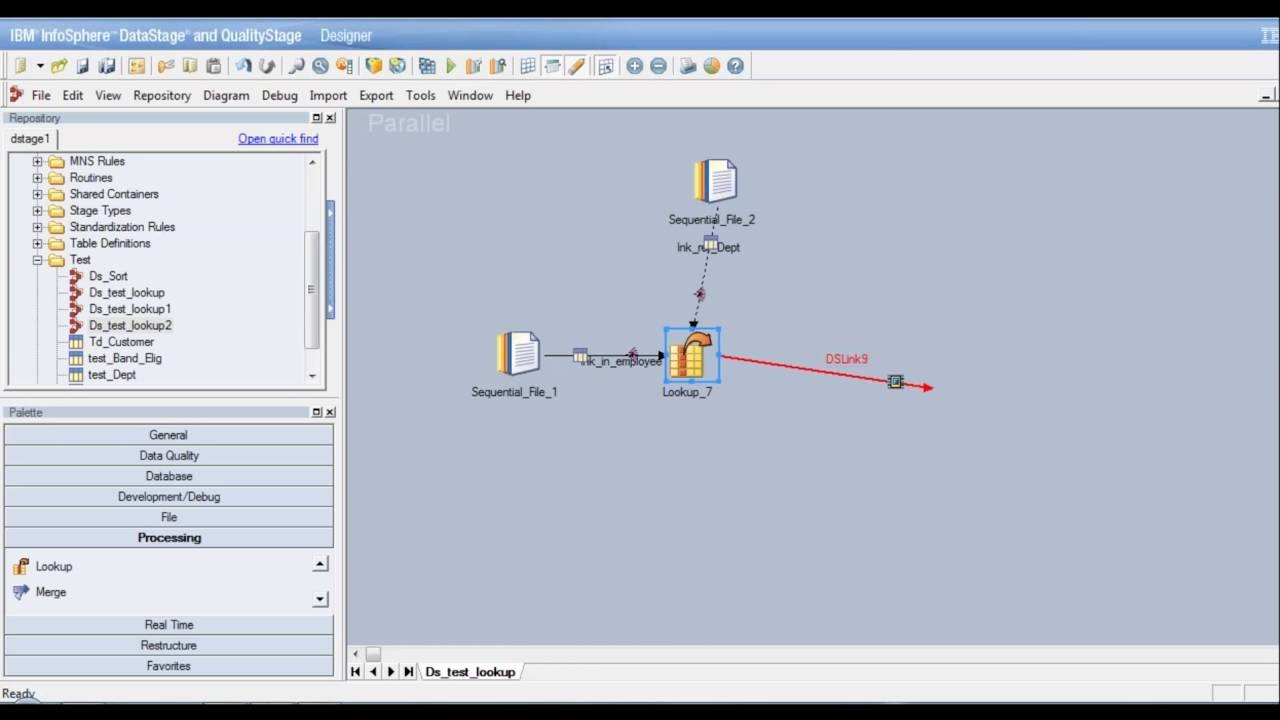Image resolution: width=1280 pixels, height=720 pixels.
Task: Open the Restructure palette section
Action: click(x=169, y=645)
